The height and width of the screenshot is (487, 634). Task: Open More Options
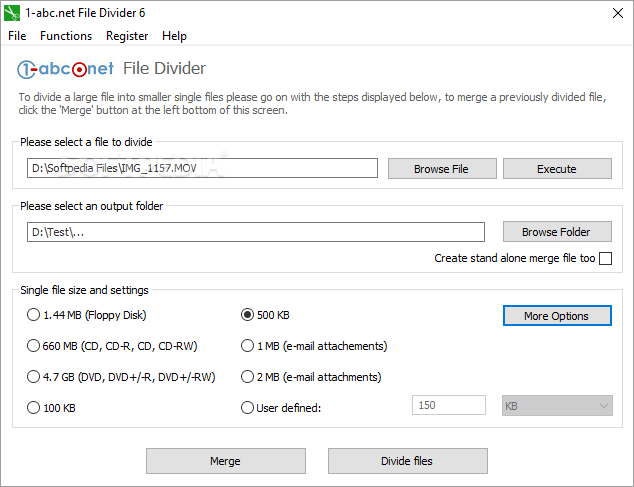[x=557, y=315]
